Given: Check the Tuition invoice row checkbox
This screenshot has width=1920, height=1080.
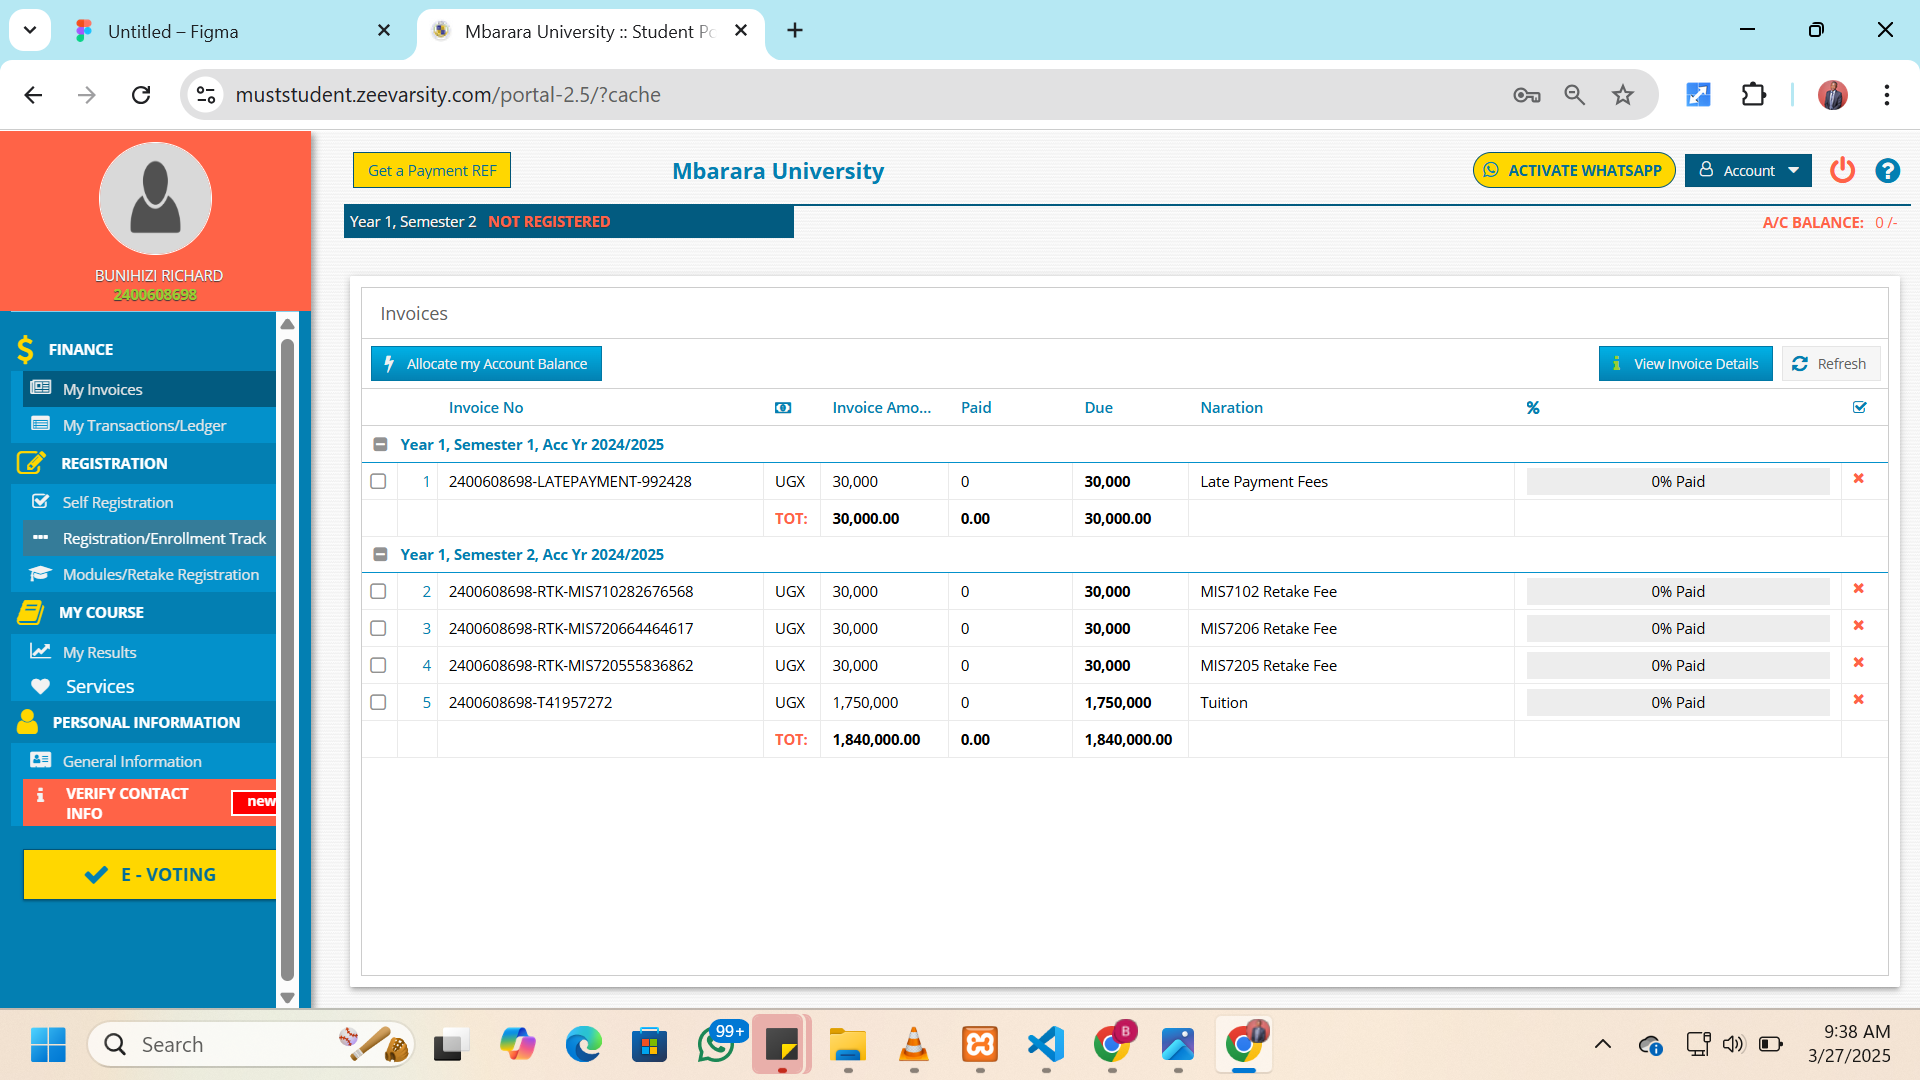Looking at the screenshot, I should click(x=378, y=703).
